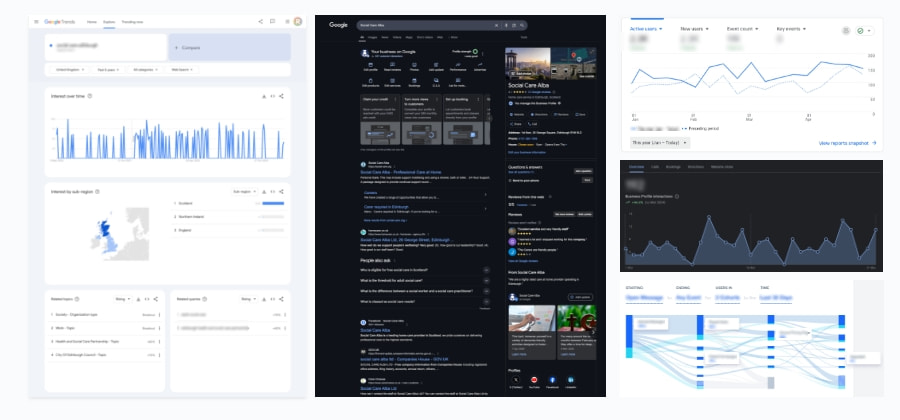900x420 pixels.
Task: Open the Photos business shortcut
Action: pyautogui.click(x=414, y=67)
